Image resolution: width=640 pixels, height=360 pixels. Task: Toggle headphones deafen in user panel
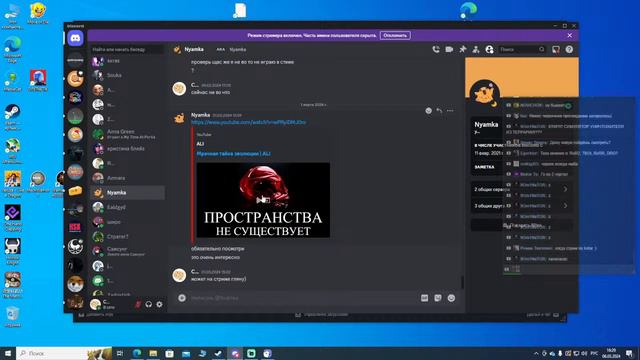pos(149,304)
